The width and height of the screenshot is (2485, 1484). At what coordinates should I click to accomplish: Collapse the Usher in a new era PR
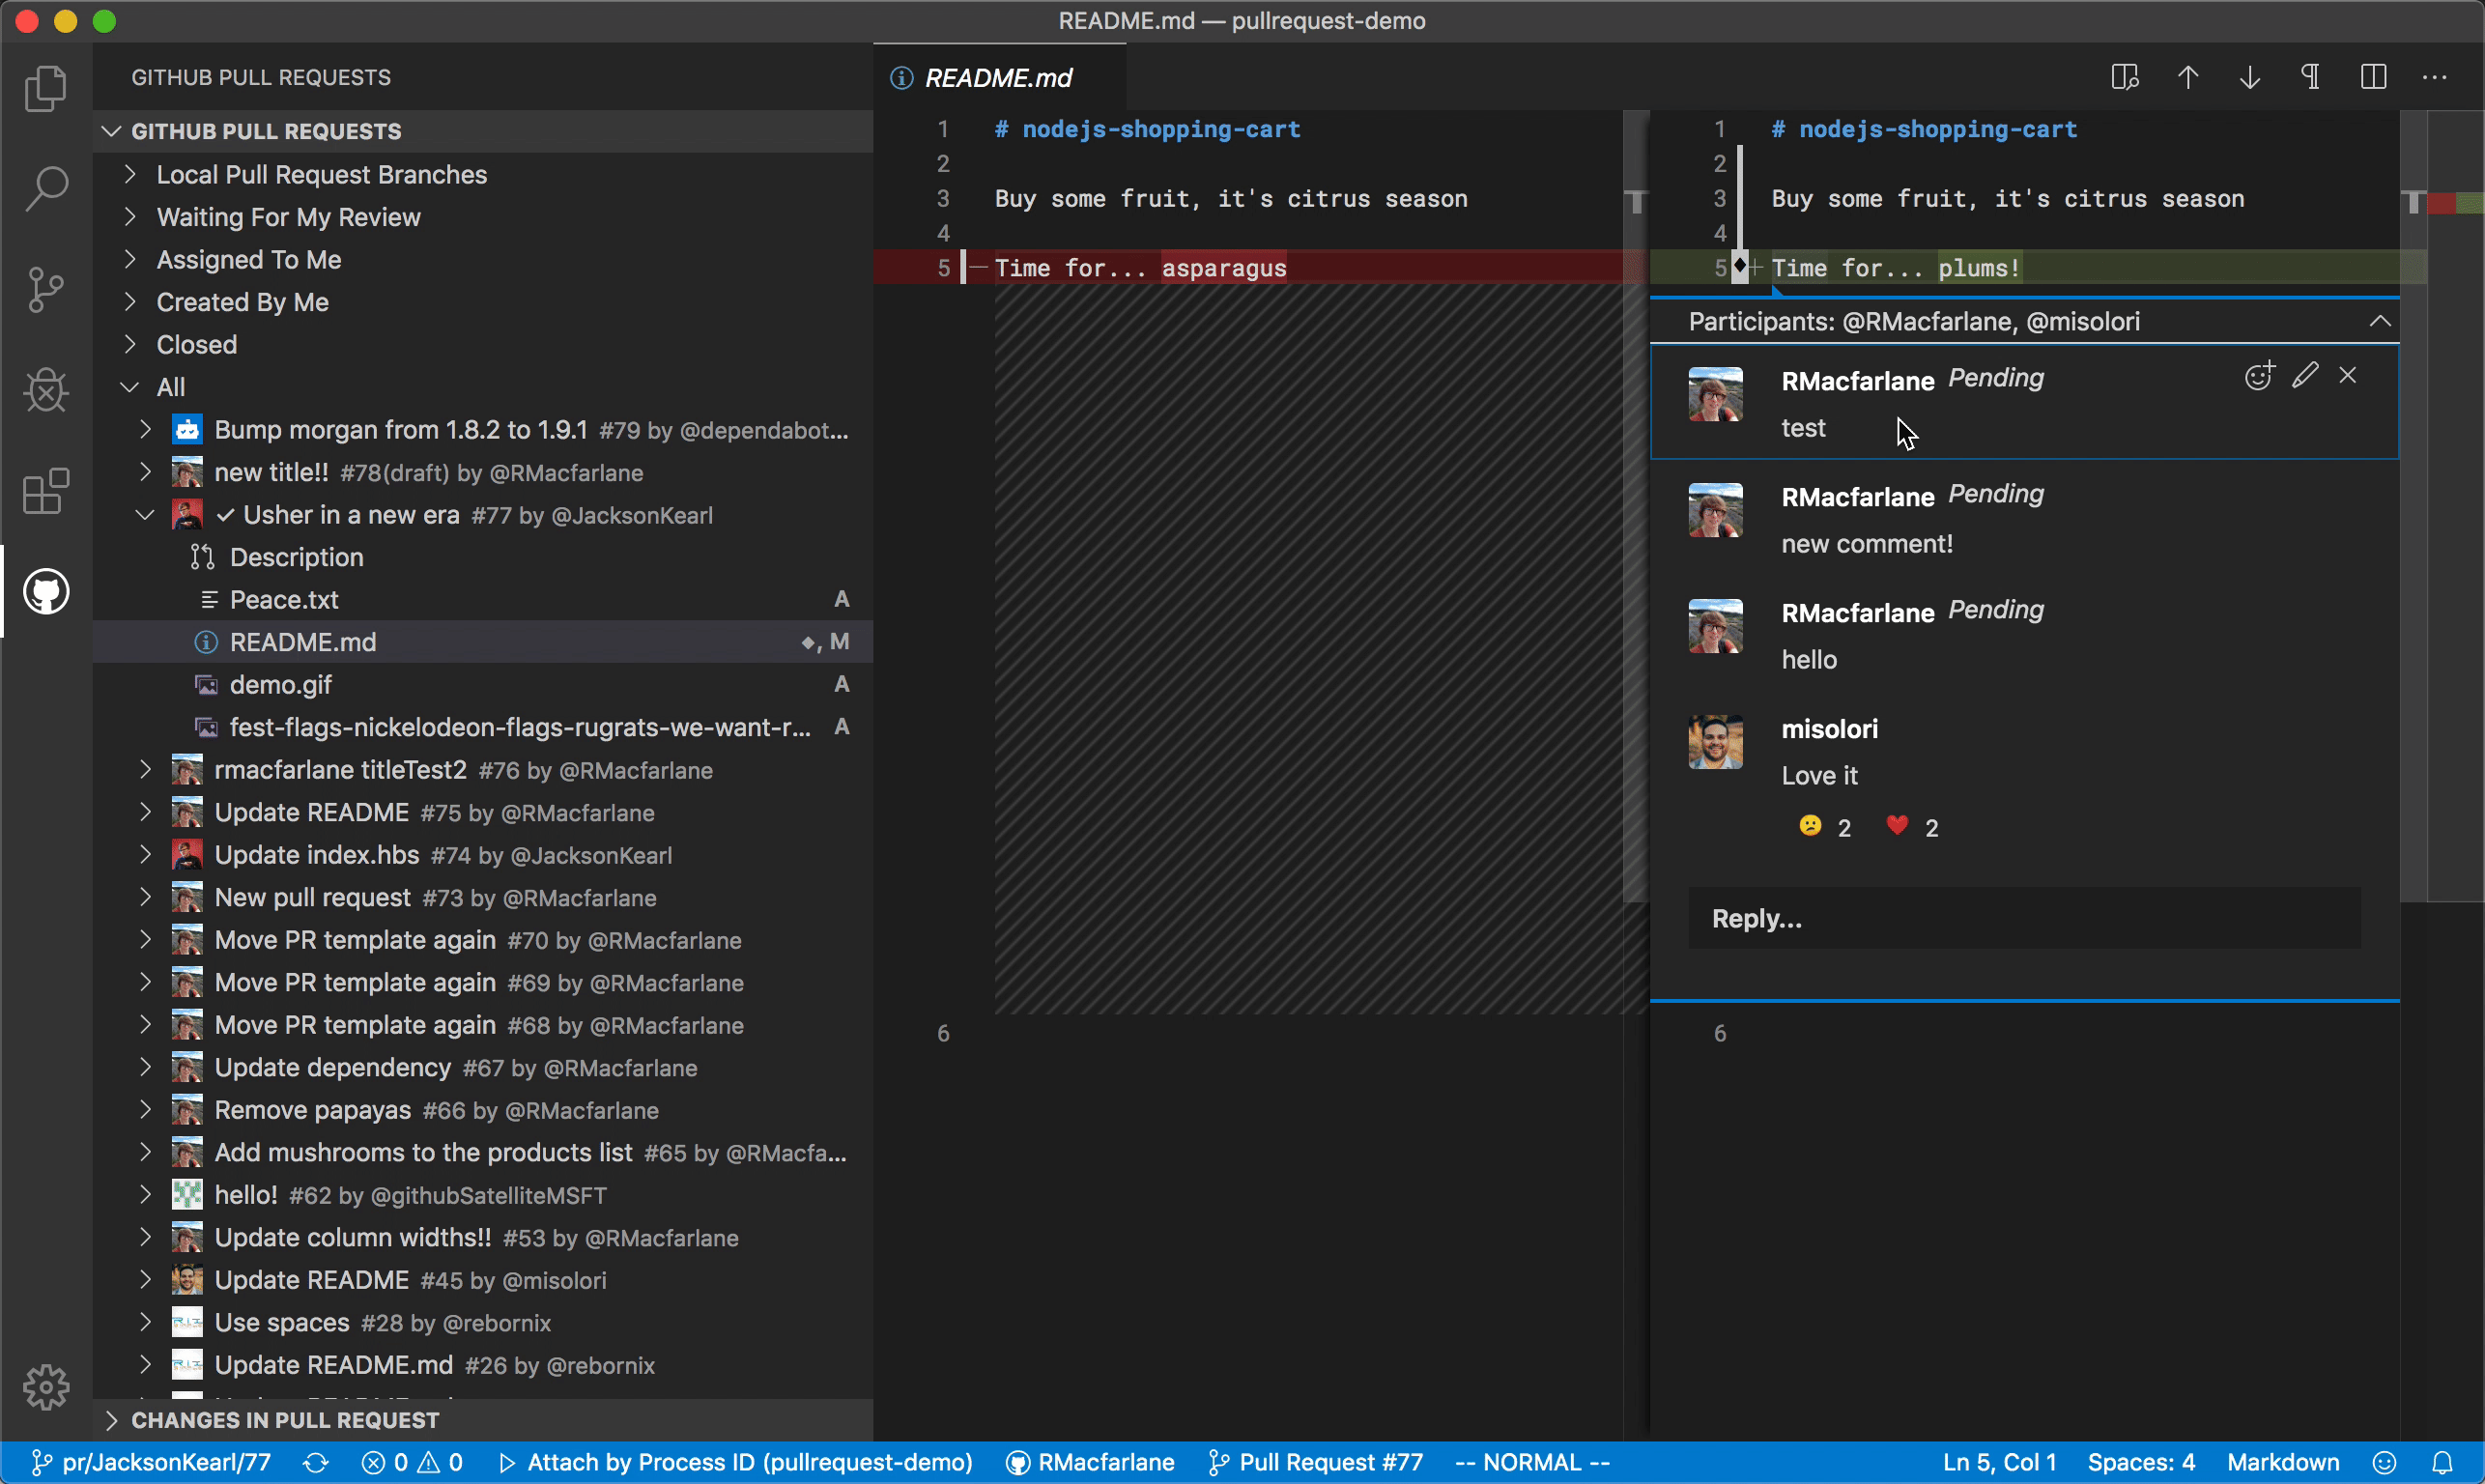(483, 515)
